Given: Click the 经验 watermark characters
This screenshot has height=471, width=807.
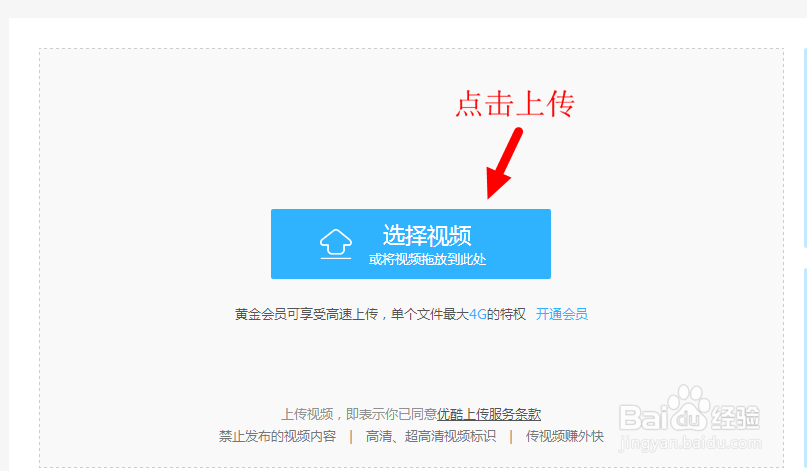Looking at the screenshot, I should (x=736, y=417).
